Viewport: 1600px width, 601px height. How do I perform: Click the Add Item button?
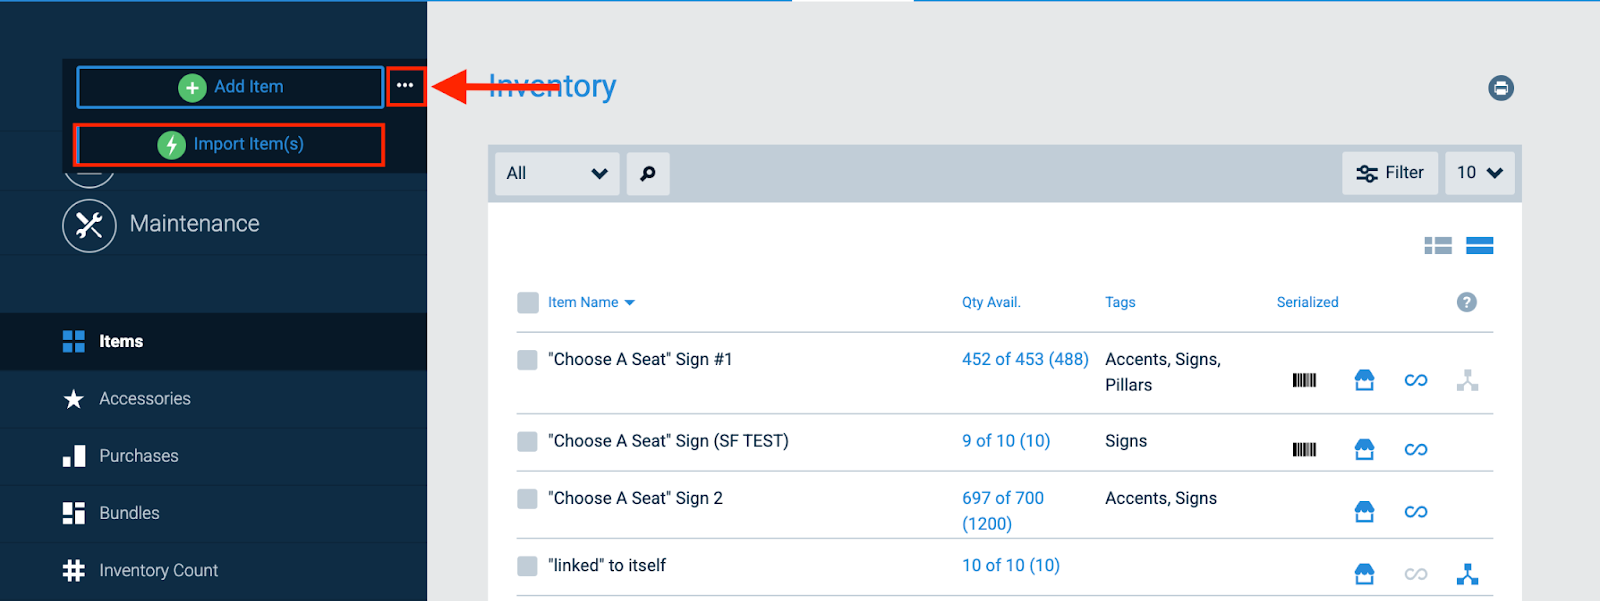pos(229,87)
